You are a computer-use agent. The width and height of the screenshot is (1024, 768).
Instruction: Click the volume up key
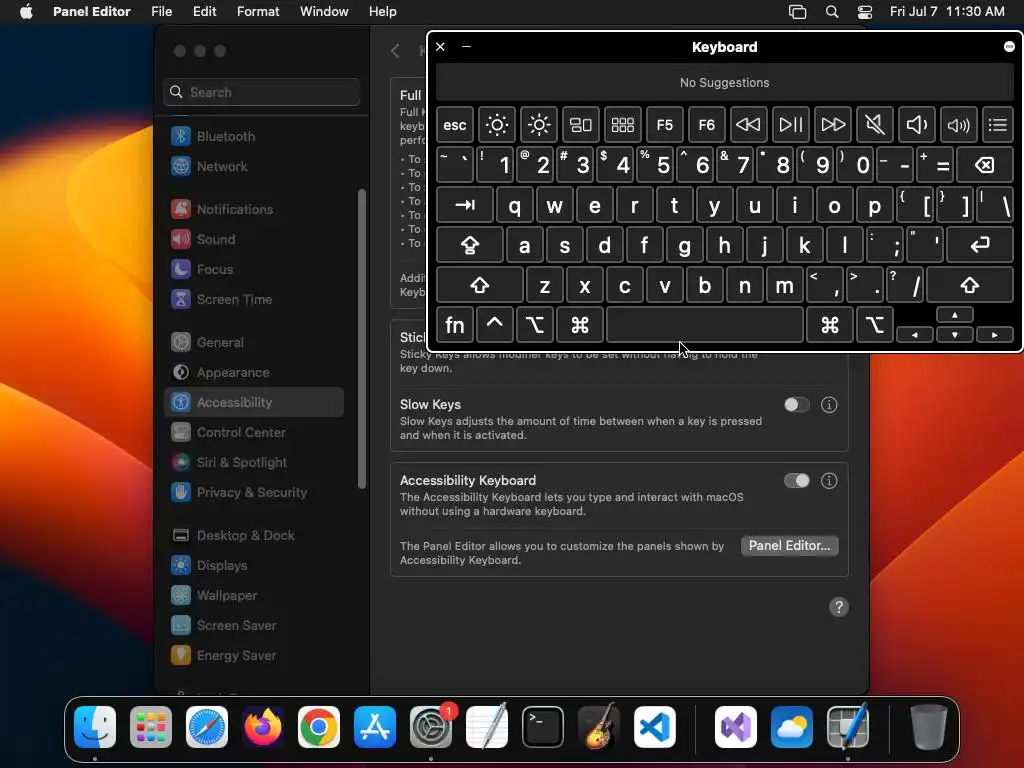[x=958, y=125]
